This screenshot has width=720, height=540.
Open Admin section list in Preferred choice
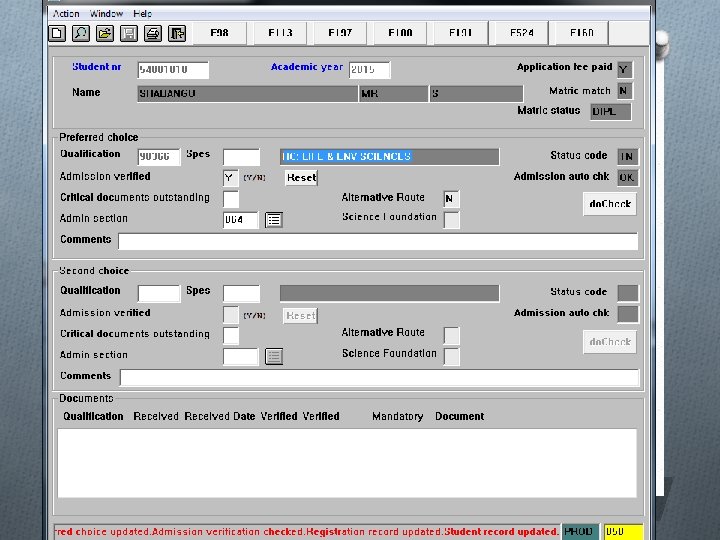click(x=274, y=220)
